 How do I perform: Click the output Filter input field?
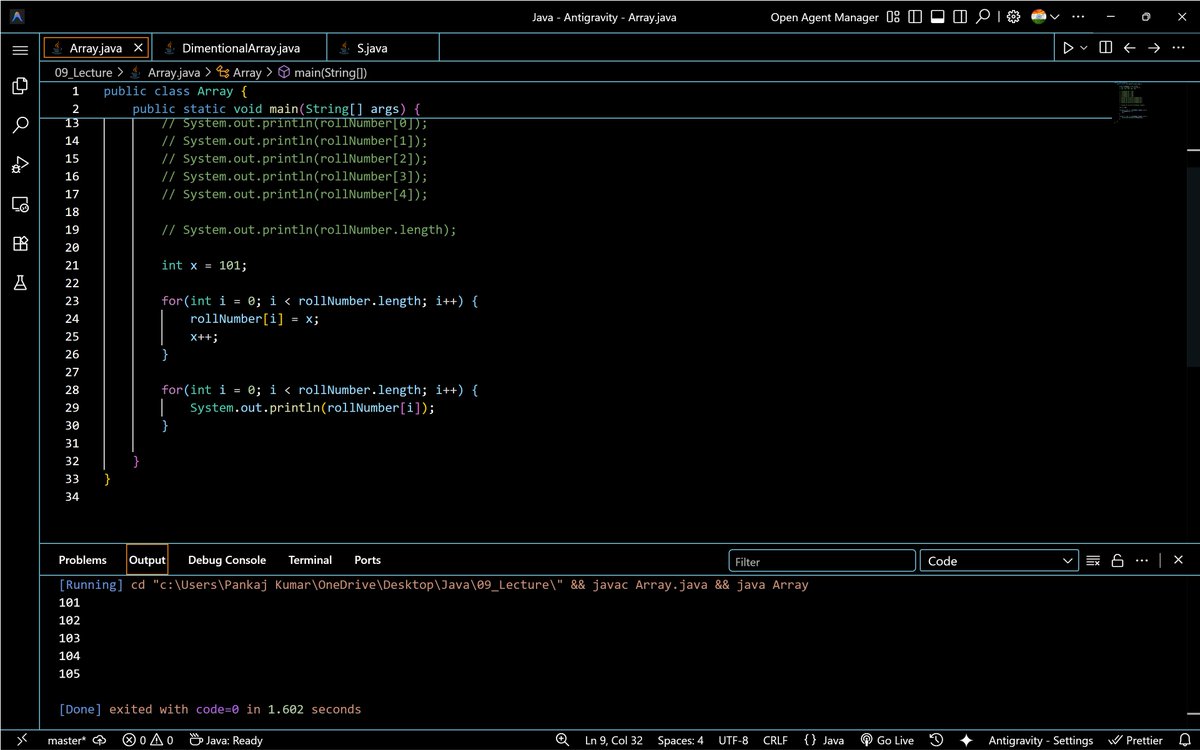[822, 561]
